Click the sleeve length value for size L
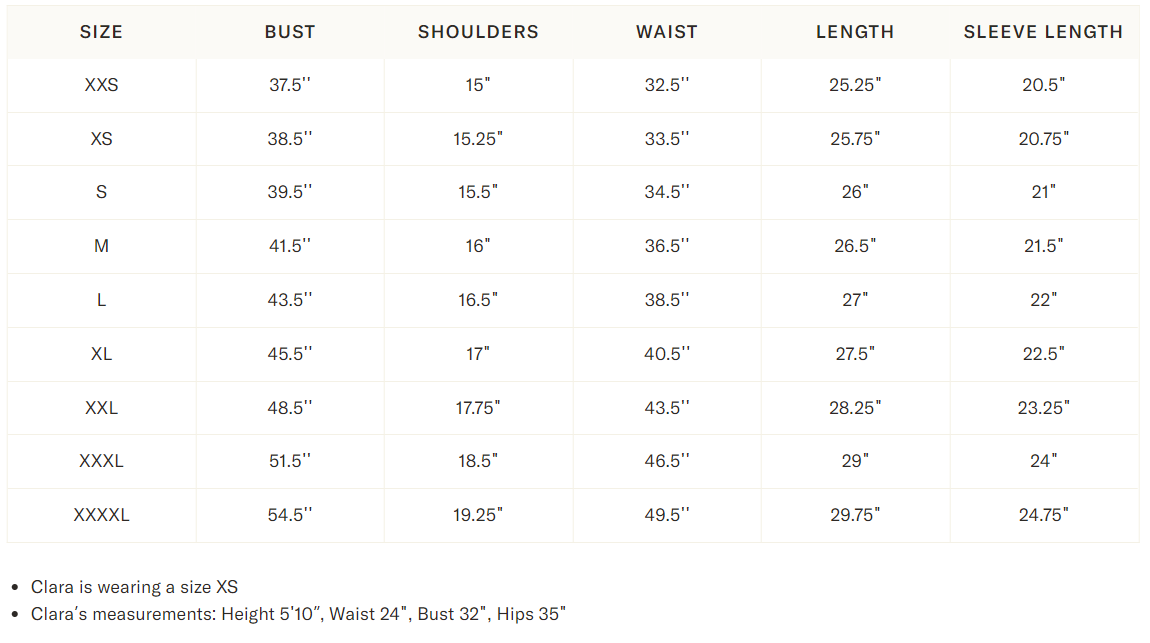This screenshot has width=1150, height=643. tap(1043, 300)
